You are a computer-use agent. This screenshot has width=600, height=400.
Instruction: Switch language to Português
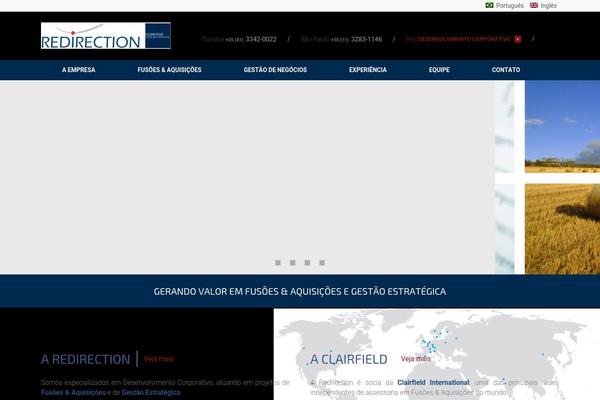510,6
